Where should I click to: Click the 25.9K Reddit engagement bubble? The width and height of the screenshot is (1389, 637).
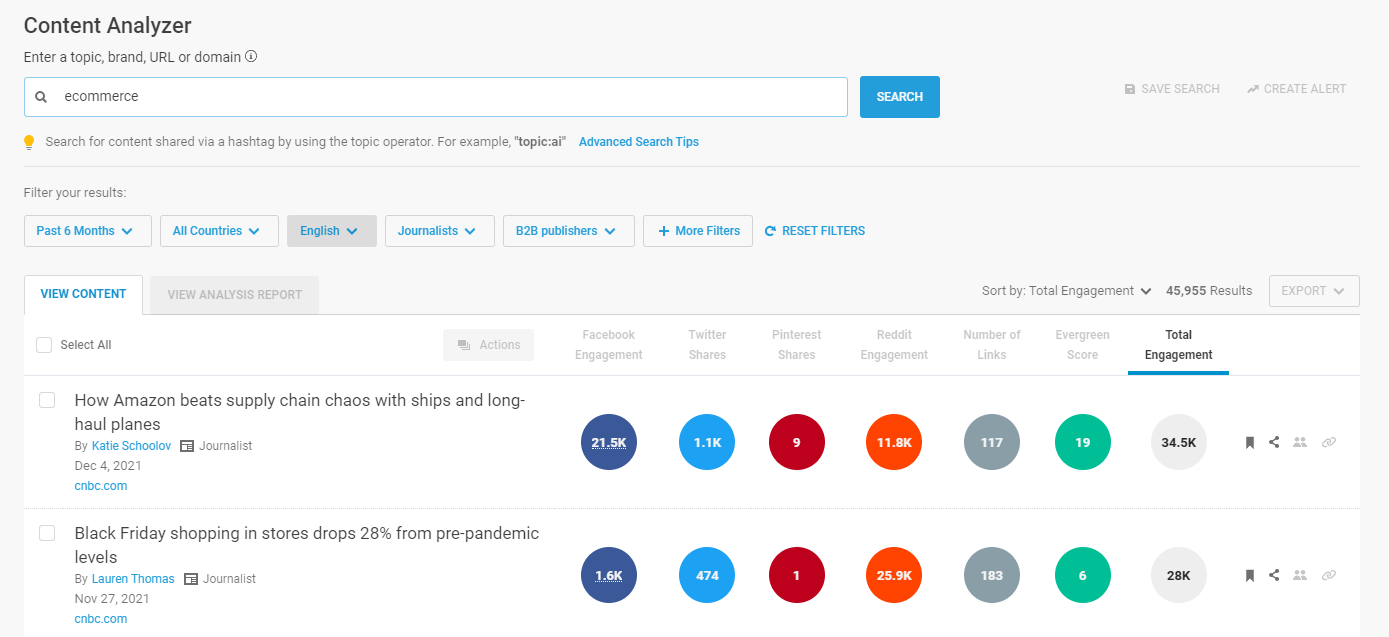[894, 575]
